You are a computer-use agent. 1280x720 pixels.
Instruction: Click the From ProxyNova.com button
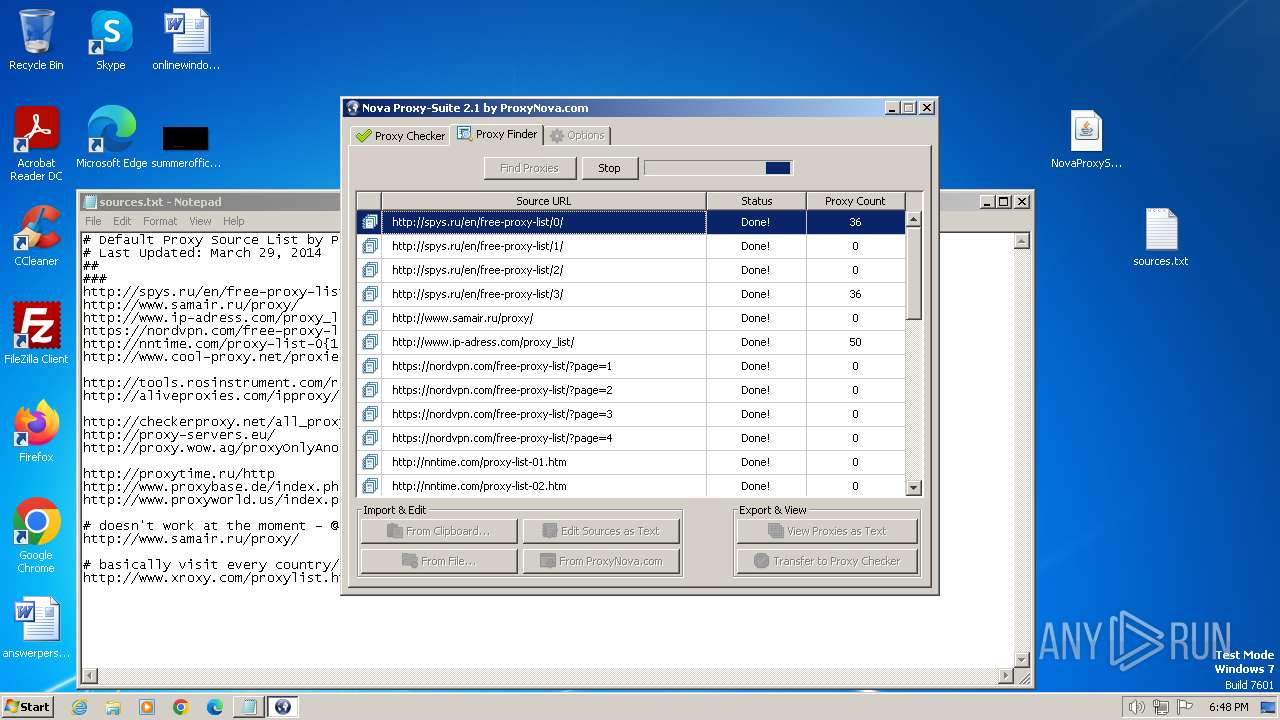pos(601,561)
